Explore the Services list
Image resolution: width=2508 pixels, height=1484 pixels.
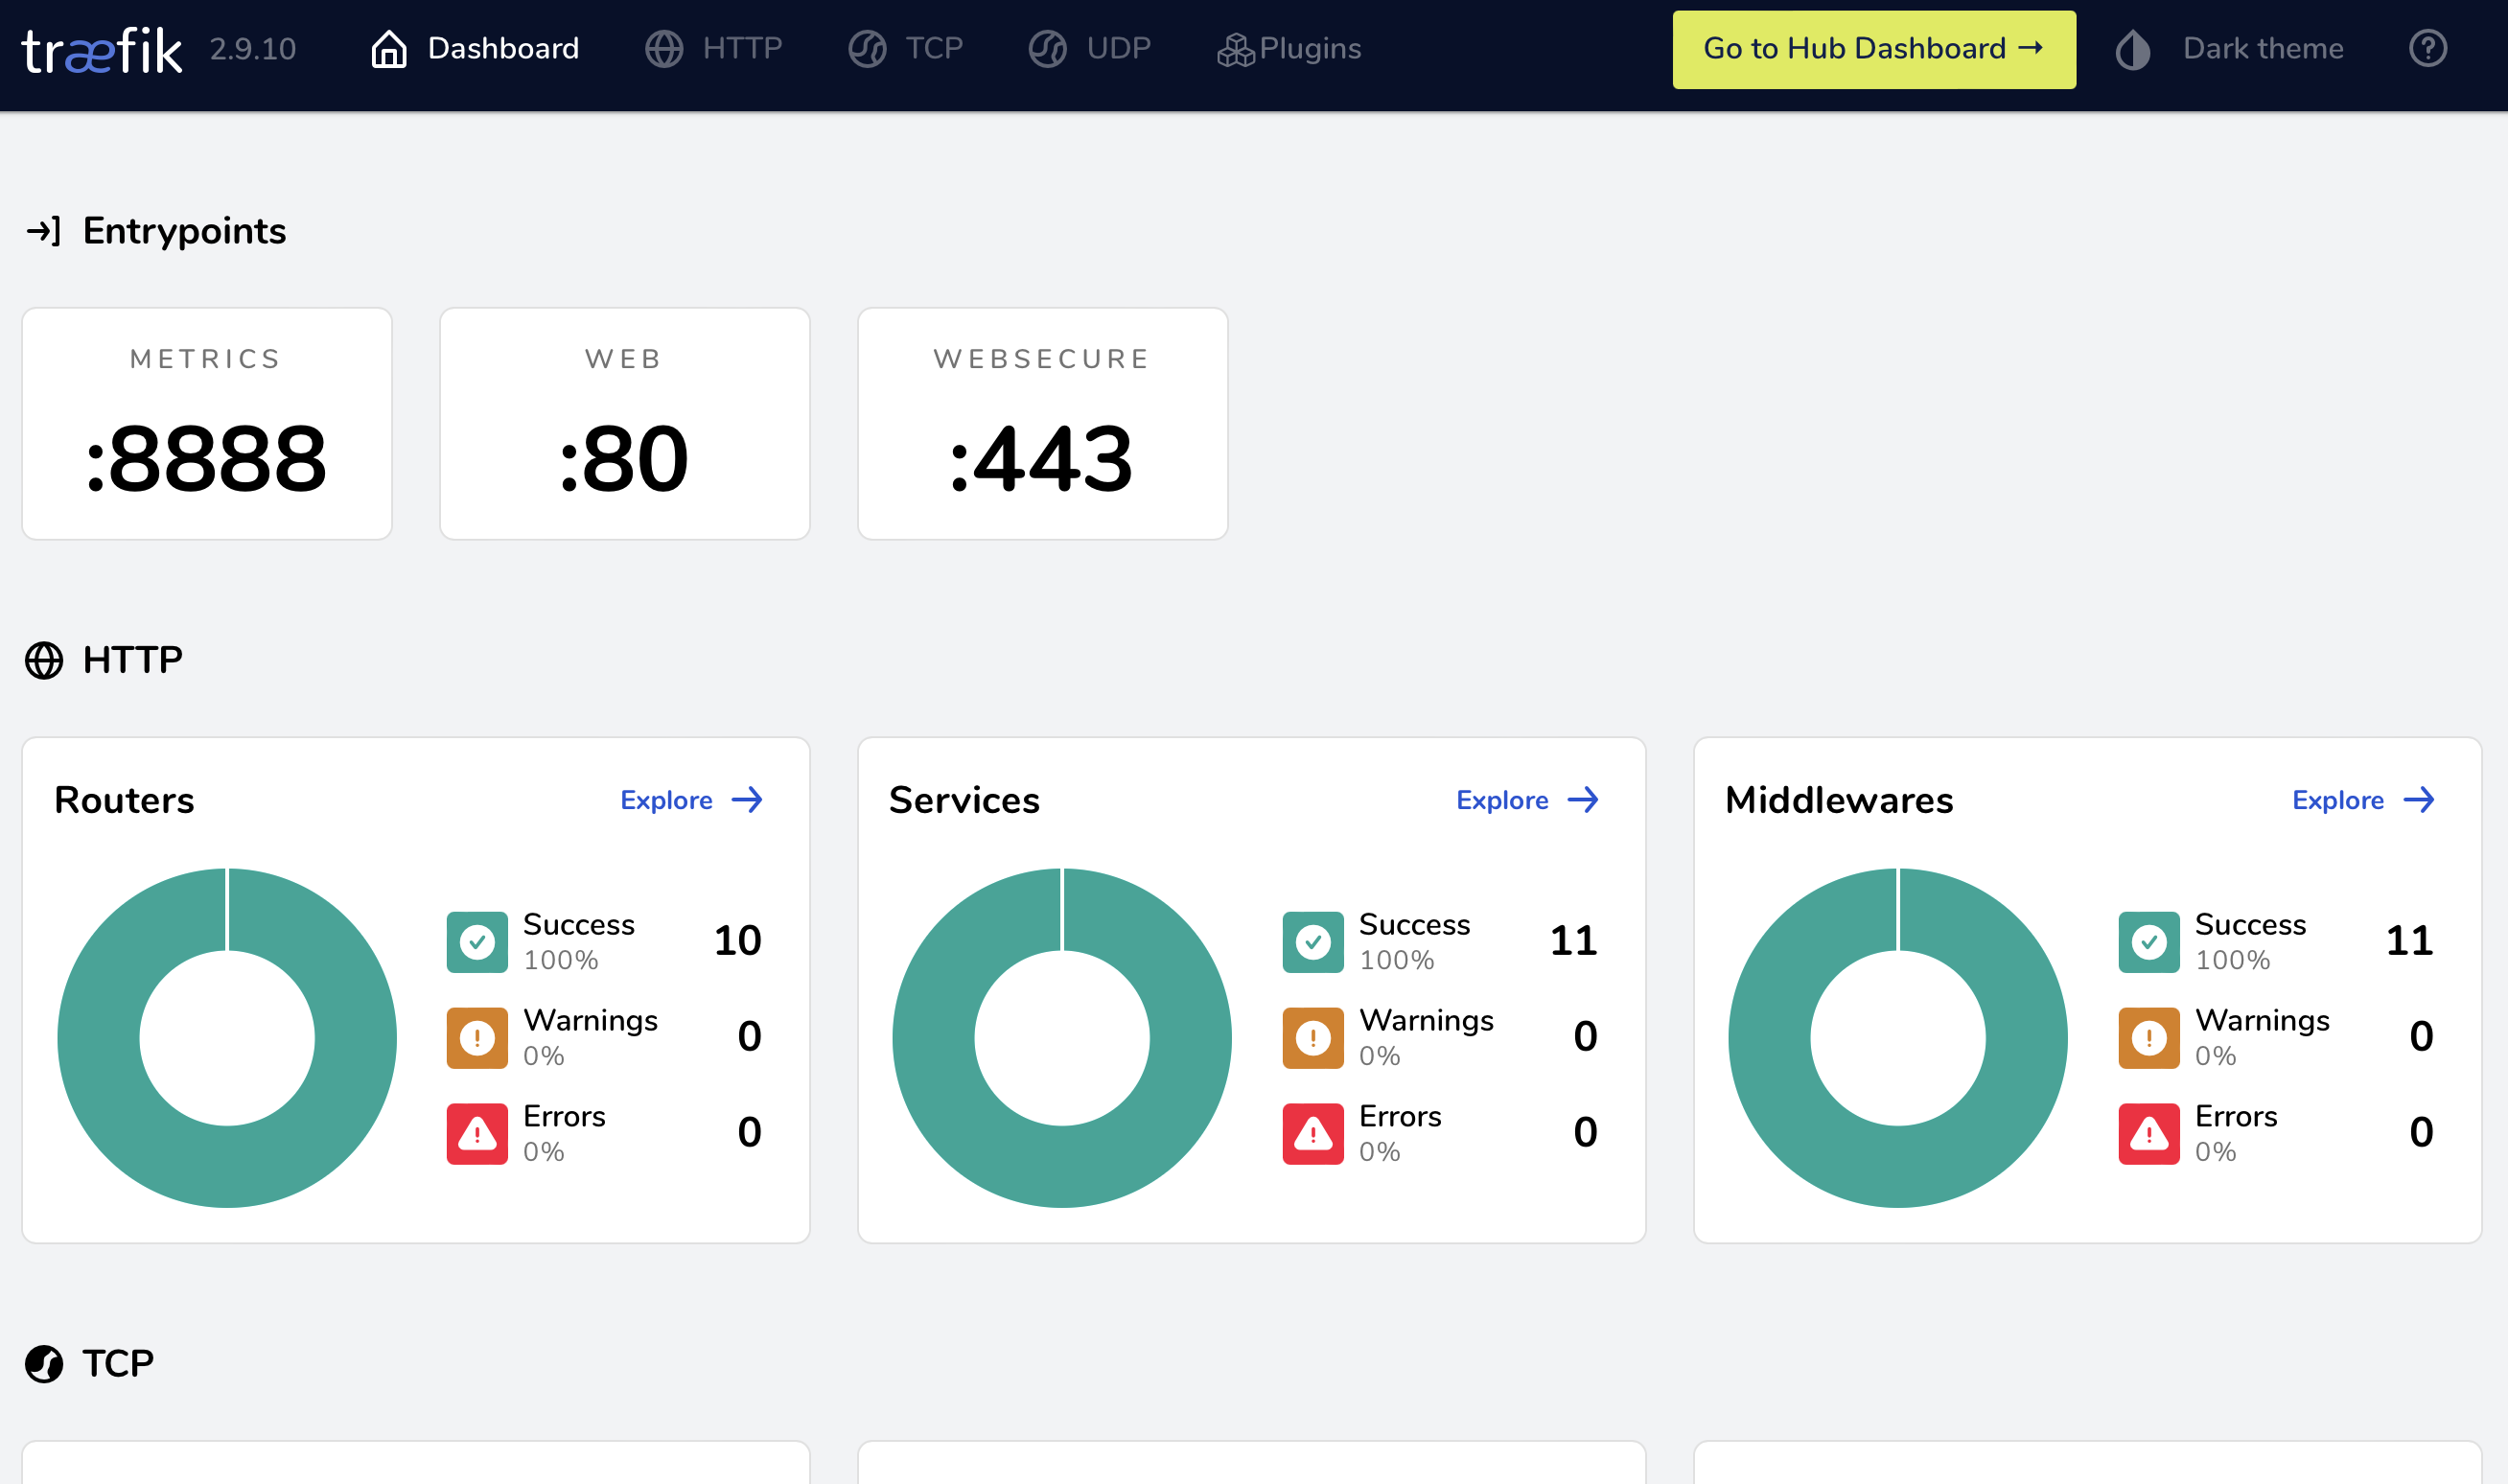(1526, 800)
